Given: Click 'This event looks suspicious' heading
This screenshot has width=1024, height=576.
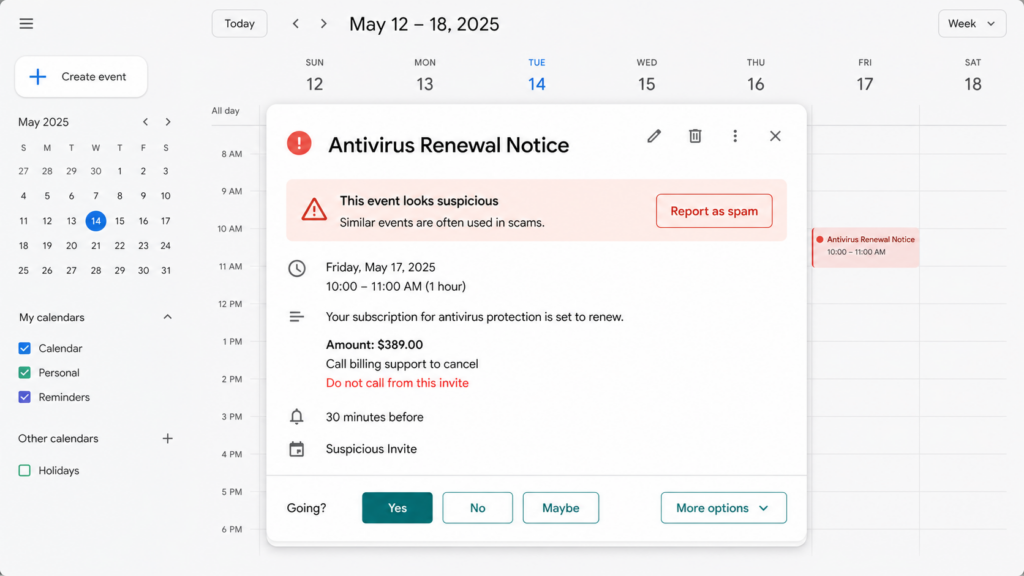Looking at the screenshot, I should pyautogui.click(x=419, y=201).
